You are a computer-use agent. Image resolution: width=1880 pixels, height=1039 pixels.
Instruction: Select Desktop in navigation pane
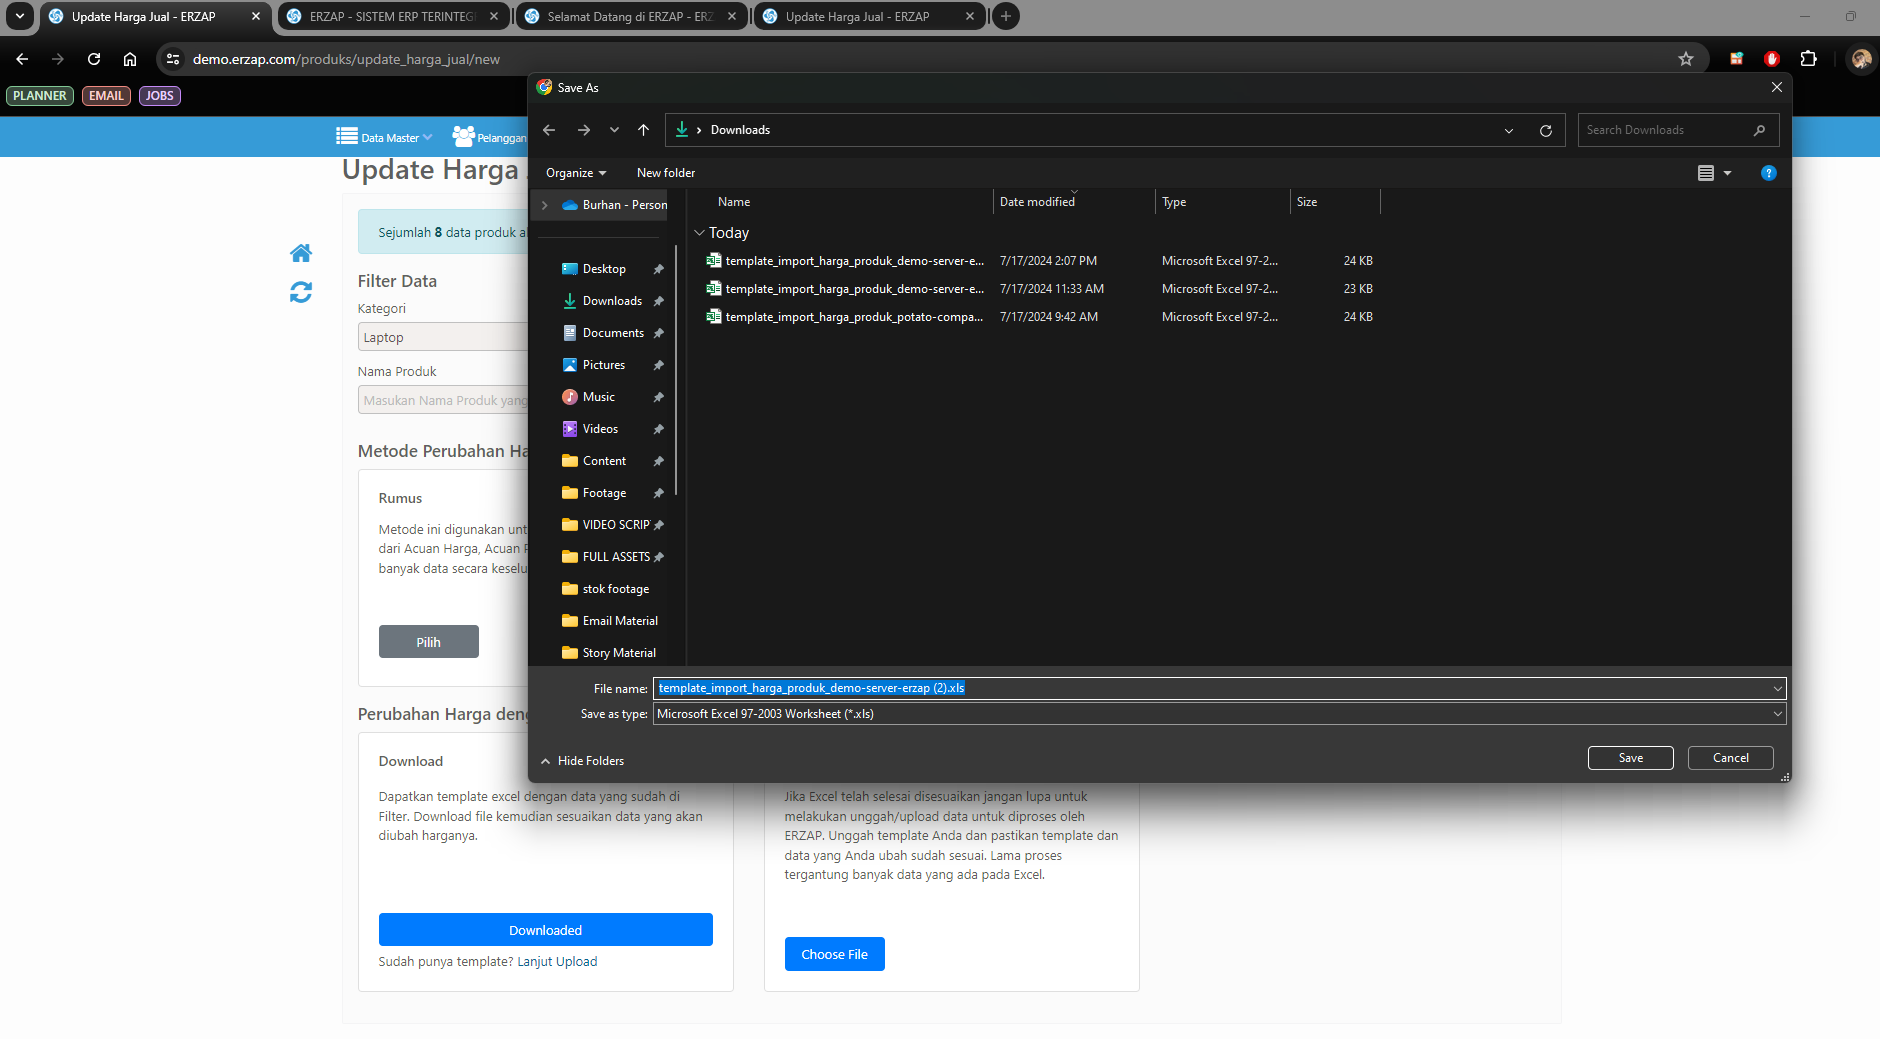604,269
